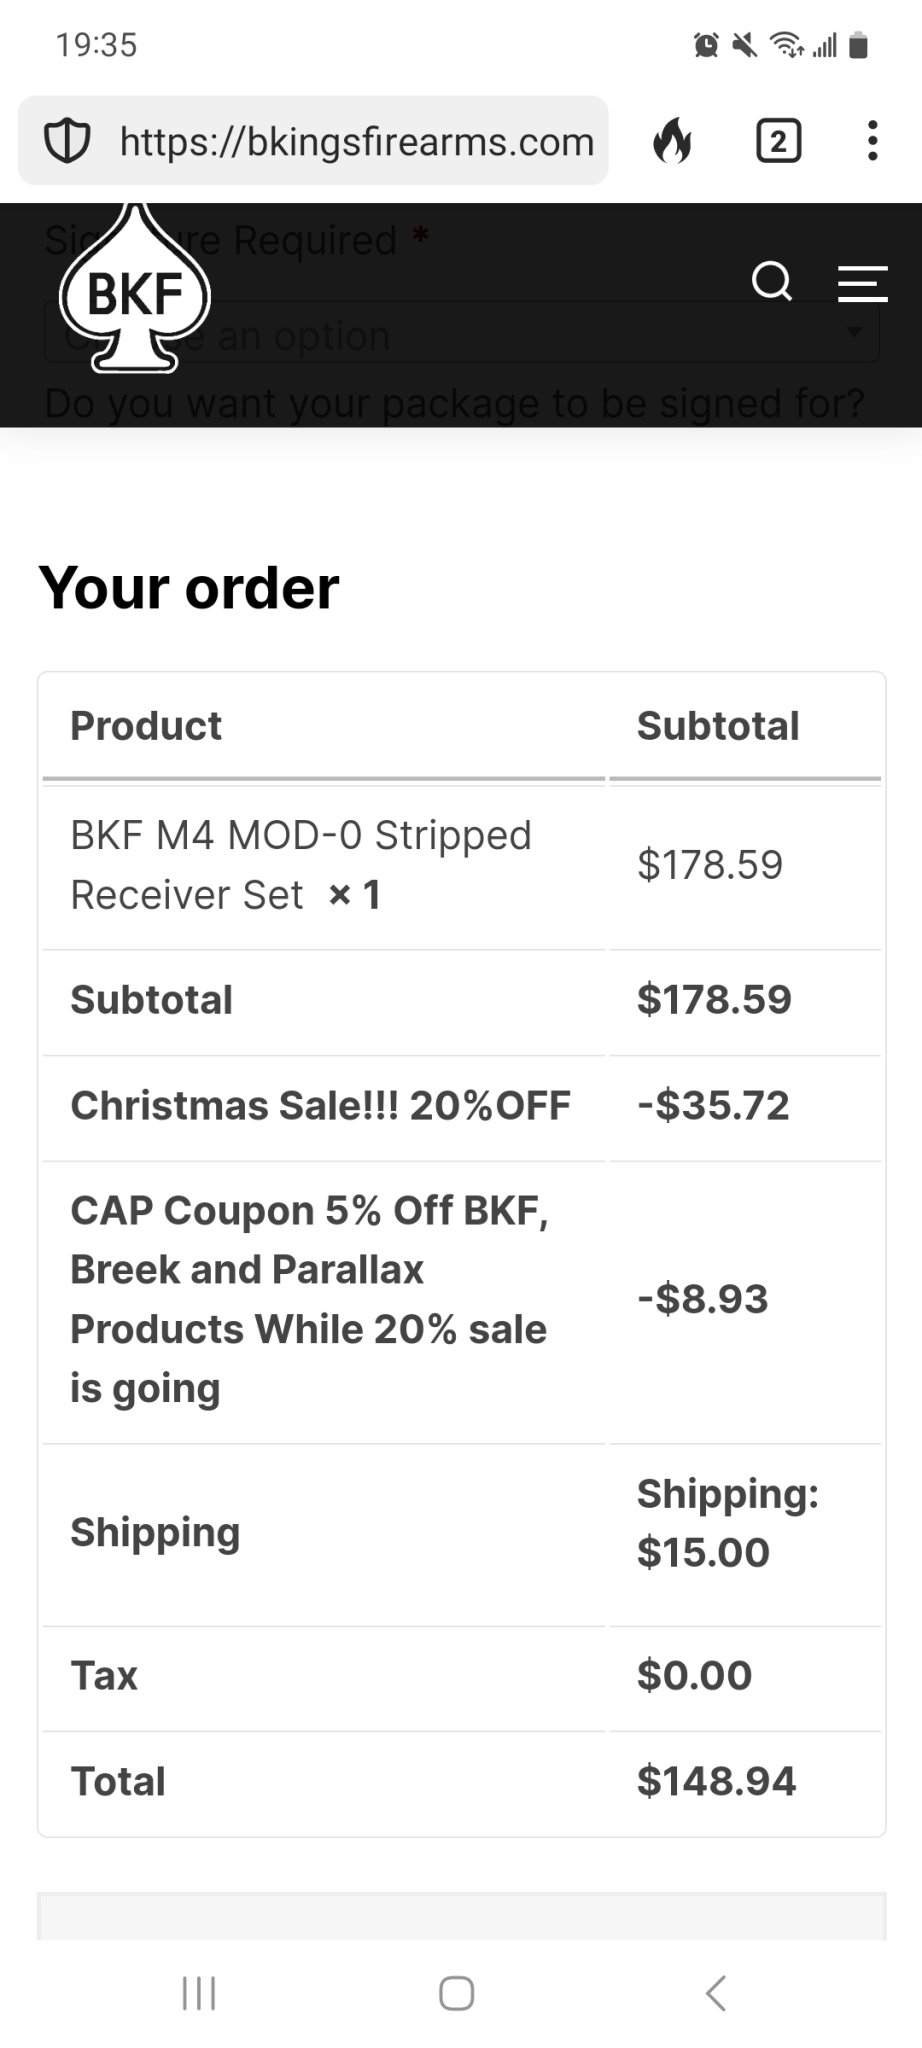Open the hamburger navigation menu
The height and width of the screenshot is (2048, 922).
click(862, 283)
